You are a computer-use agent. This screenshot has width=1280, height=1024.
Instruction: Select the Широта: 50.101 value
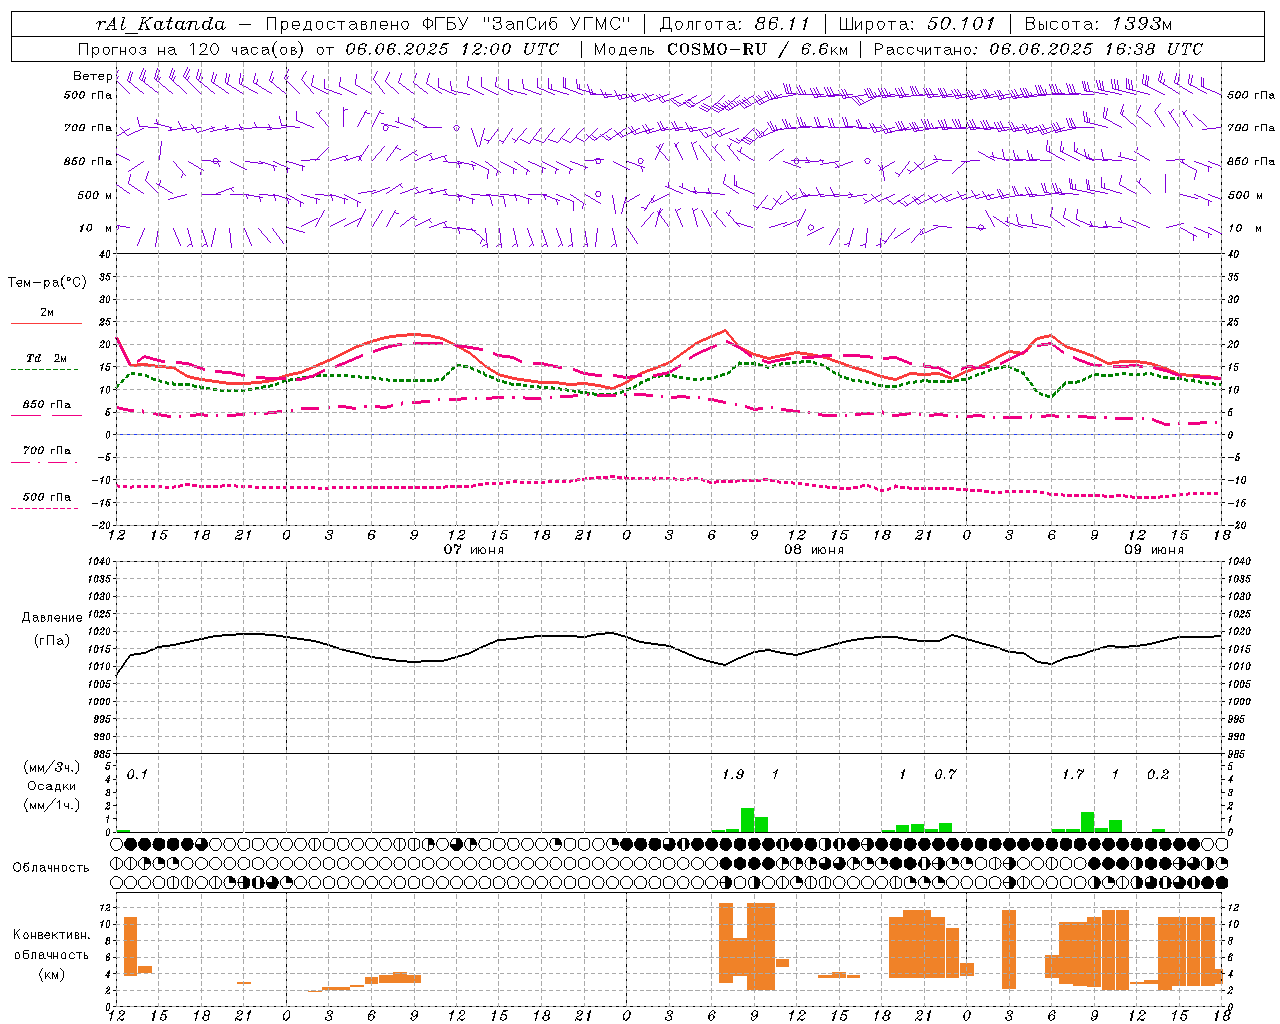point(917,24)
